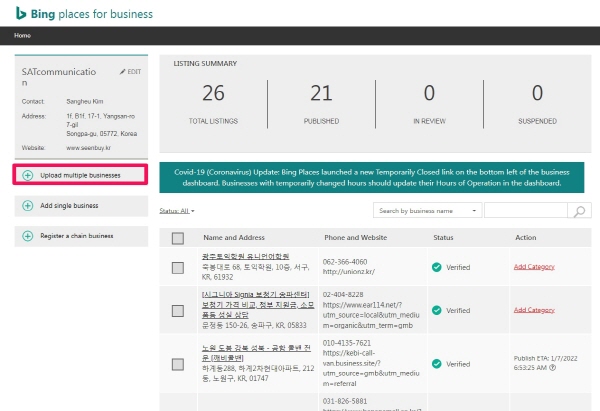This screenshot has width=600, height=411.
Task: Click contact name Sangheu Kim
Action: pyautogui.click(x=85, y=101)
